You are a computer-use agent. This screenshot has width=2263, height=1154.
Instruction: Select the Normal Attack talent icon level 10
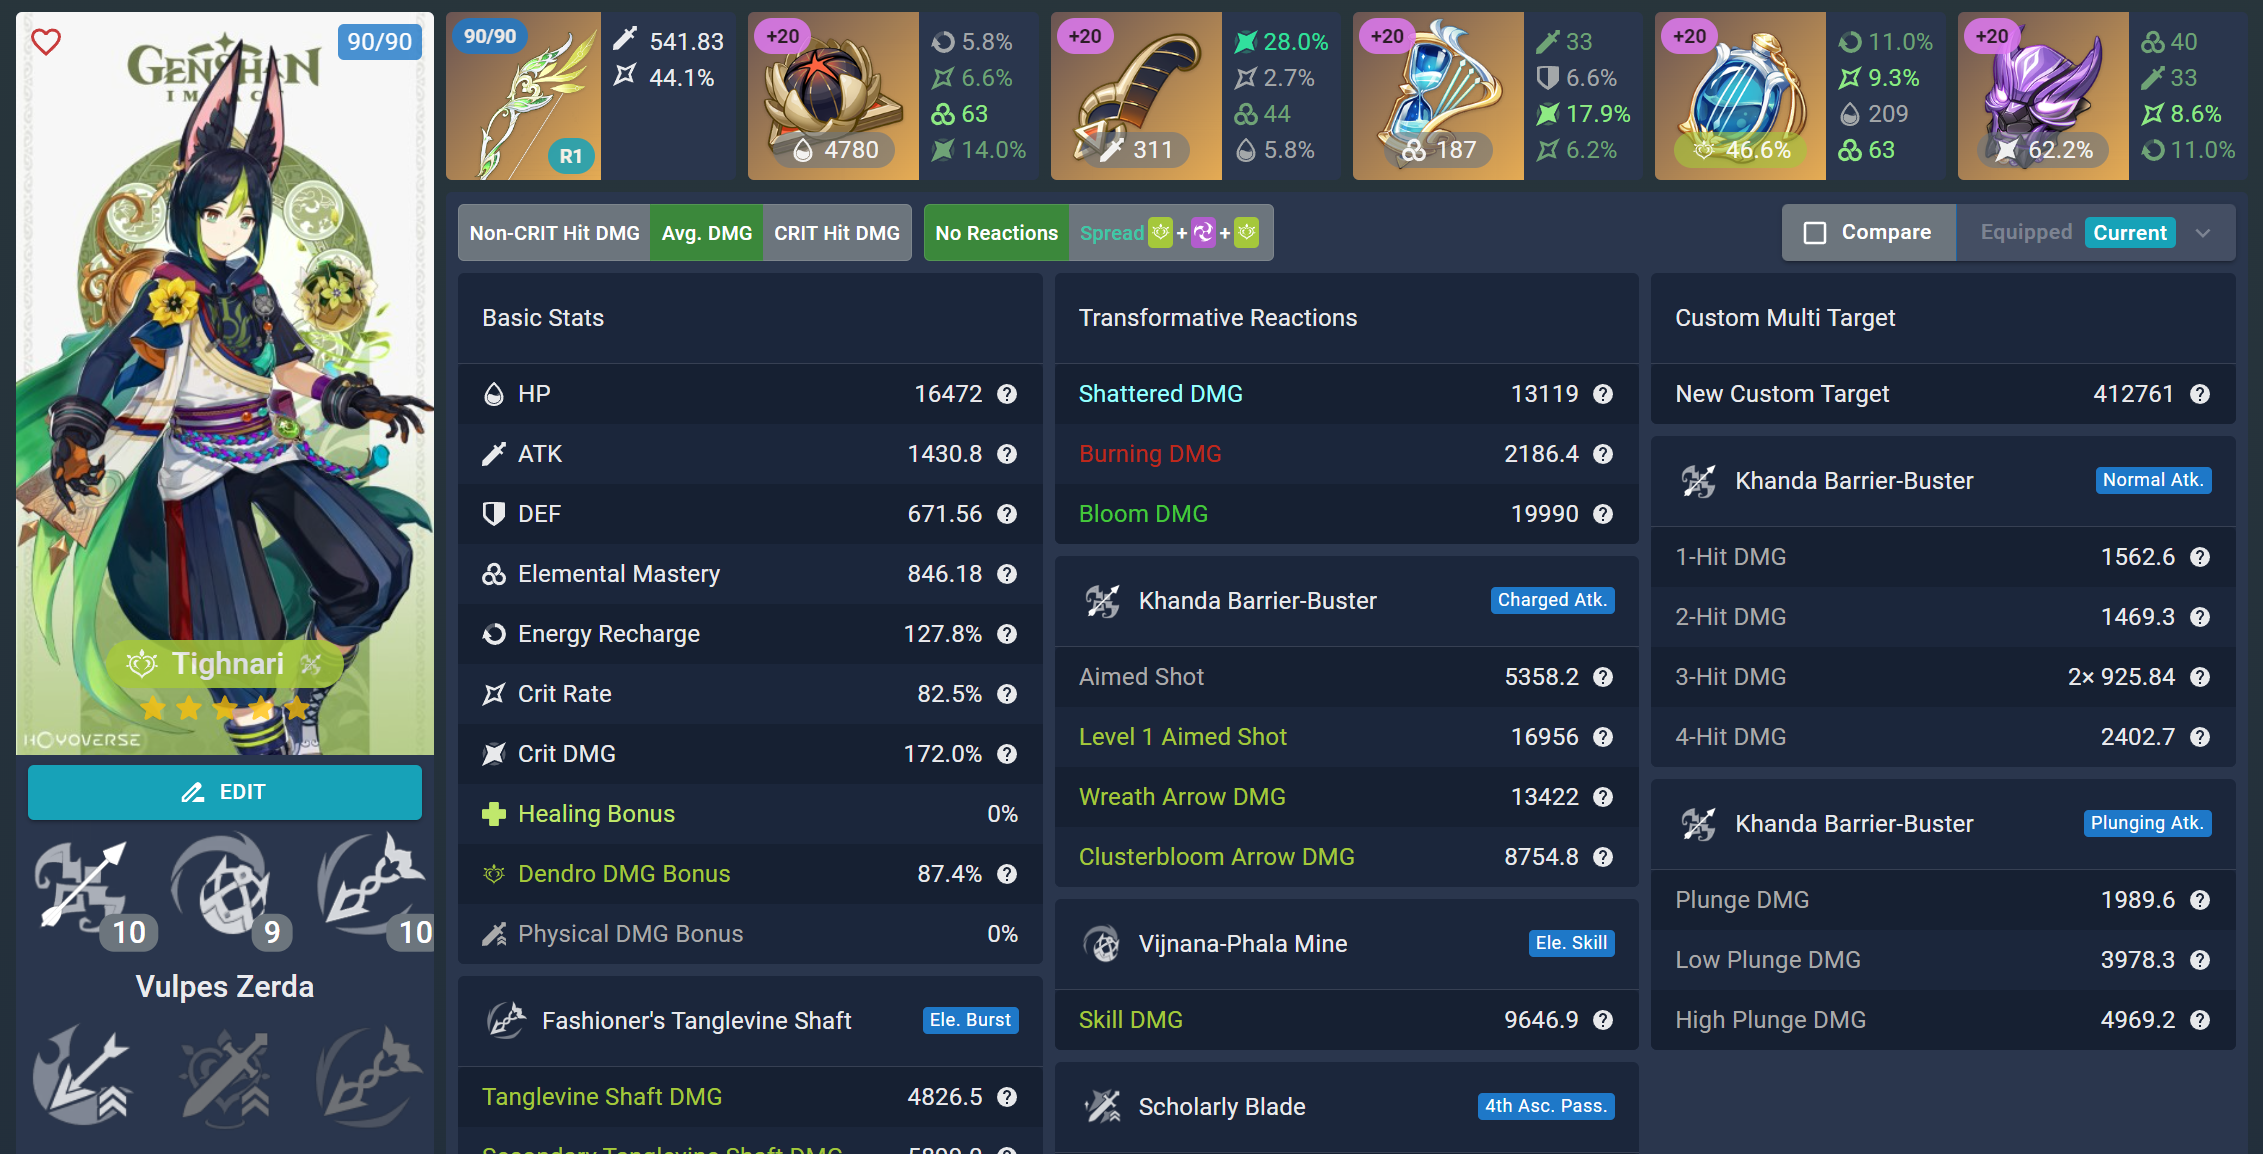tap(85, 887)
